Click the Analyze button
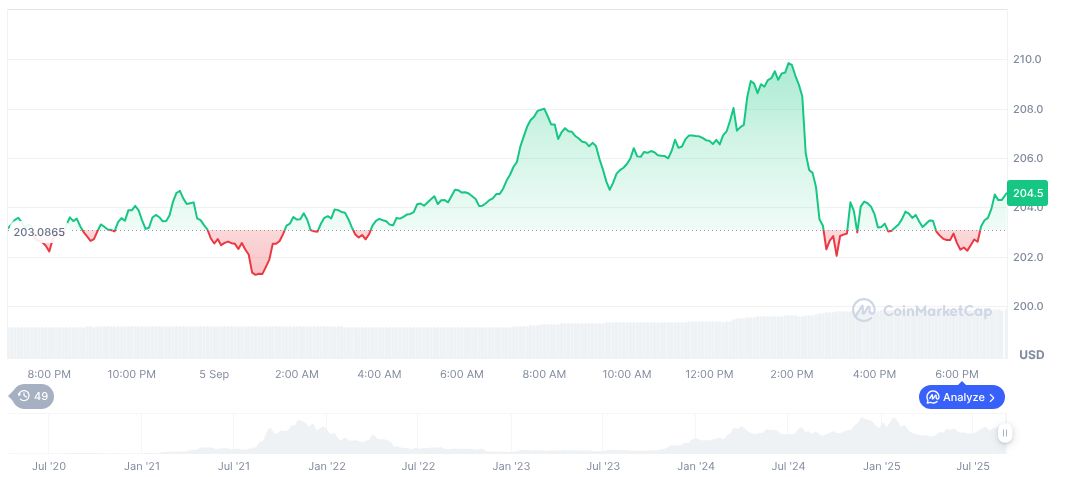The width and height of the screenshot is (1072, 477). [x=961, y=397]
